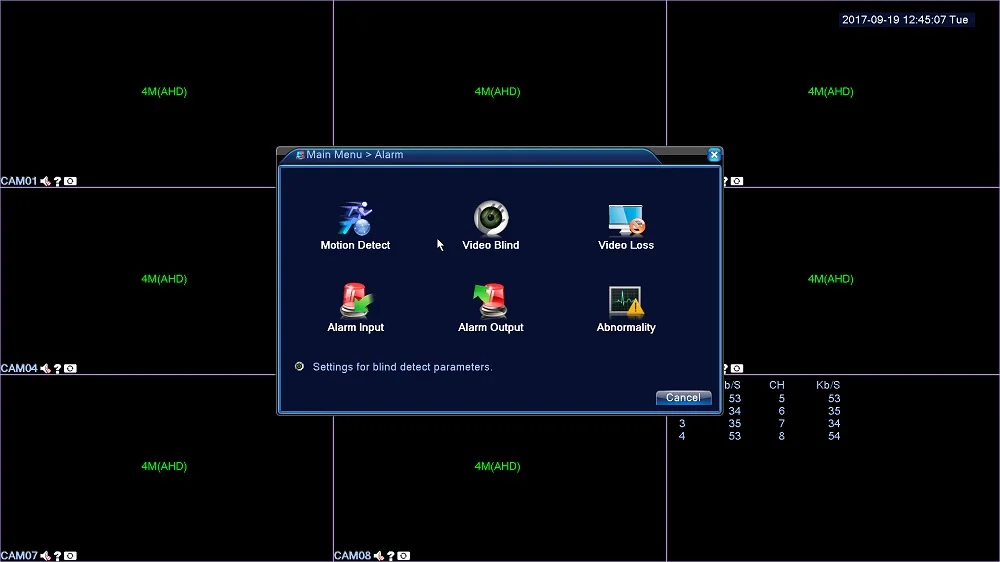Select the CAM01 label

click(x=19, y=181)
